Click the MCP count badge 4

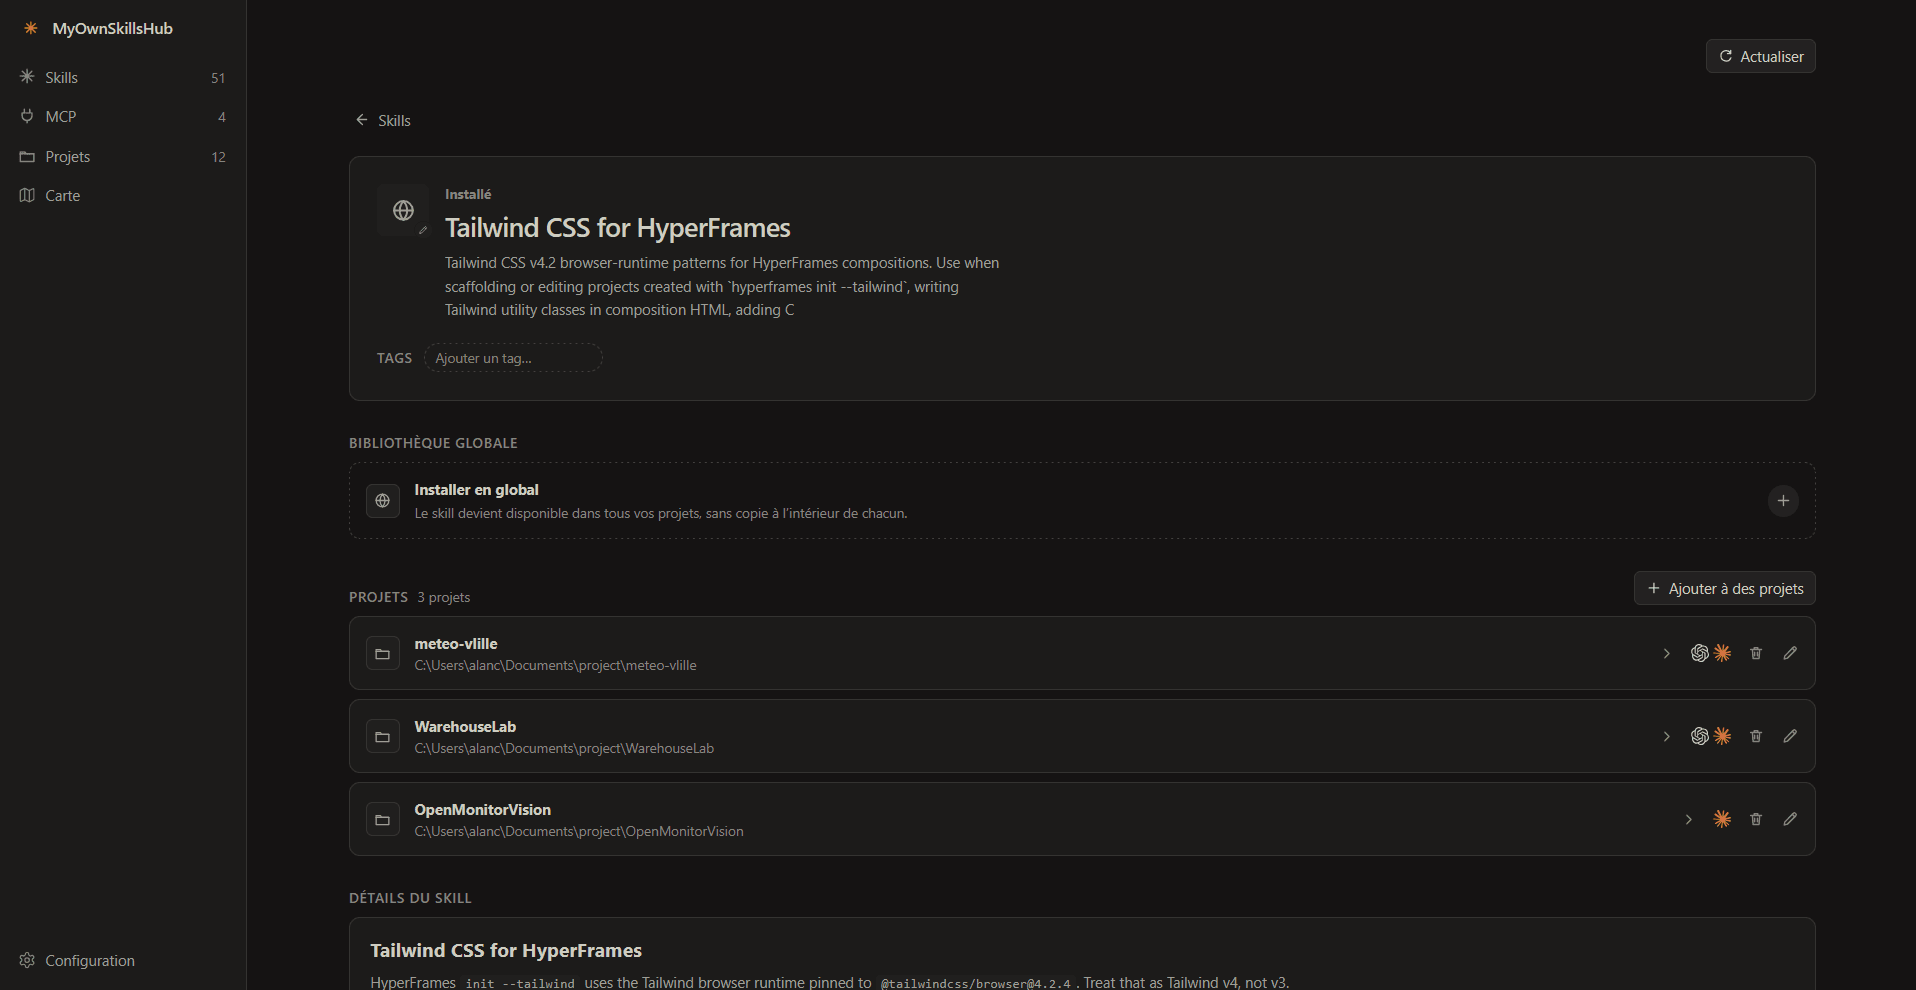(x=221, y=117)
